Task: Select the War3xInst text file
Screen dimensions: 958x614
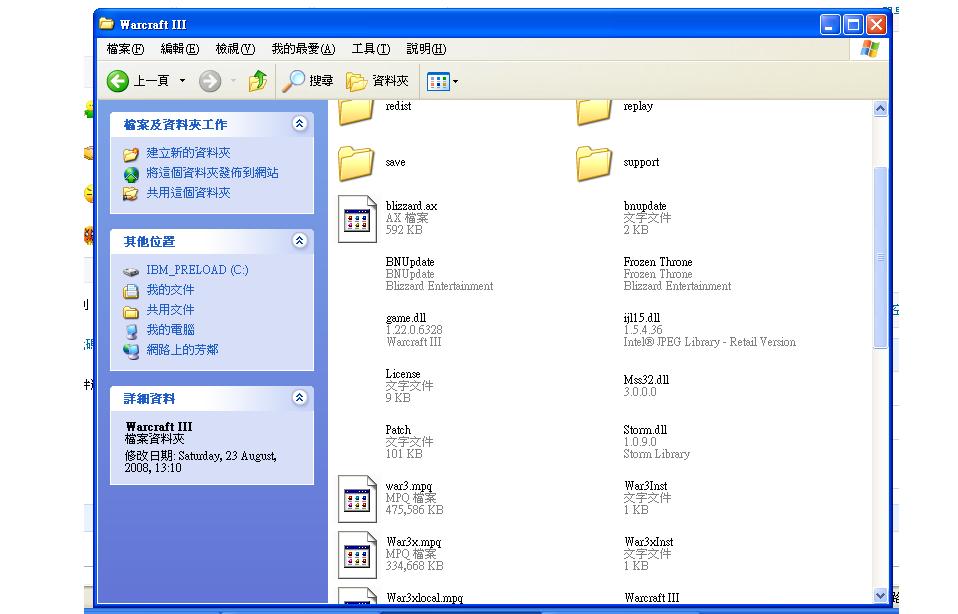Action: (x=648, y=554)
